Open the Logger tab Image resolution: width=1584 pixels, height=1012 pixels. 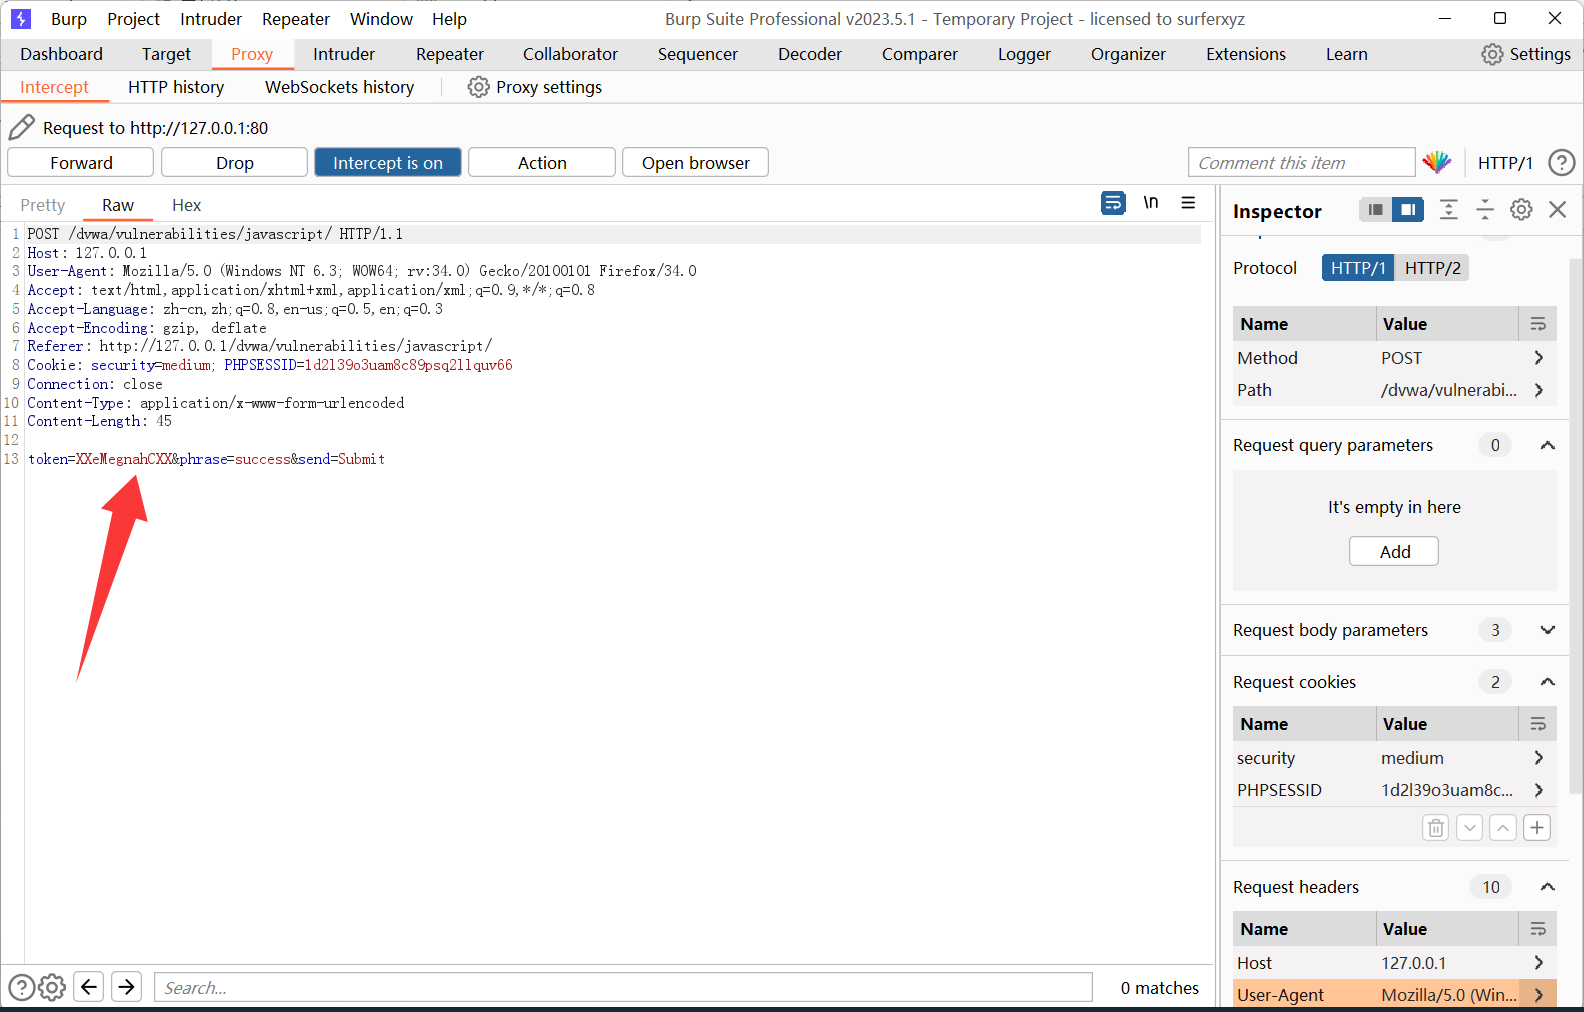pos(1024,54)
